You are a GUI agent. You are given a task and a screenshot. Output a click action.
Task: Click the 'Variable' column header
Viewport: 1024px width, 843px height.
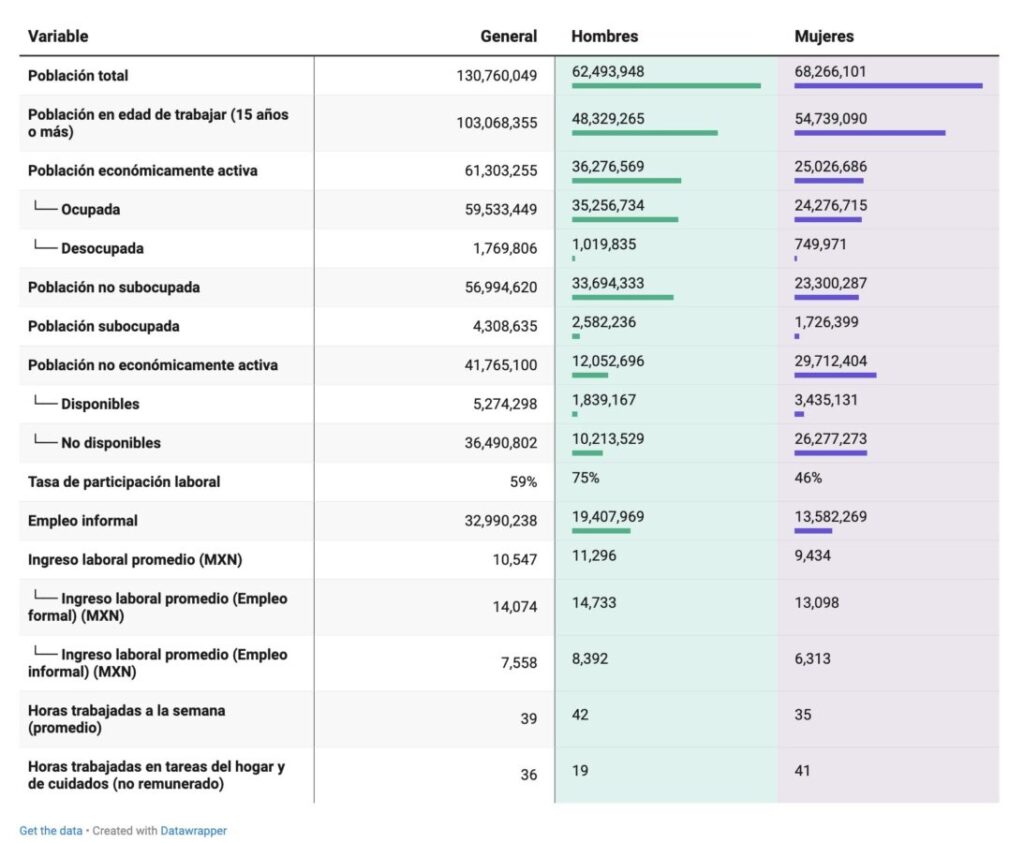point(58,36)
